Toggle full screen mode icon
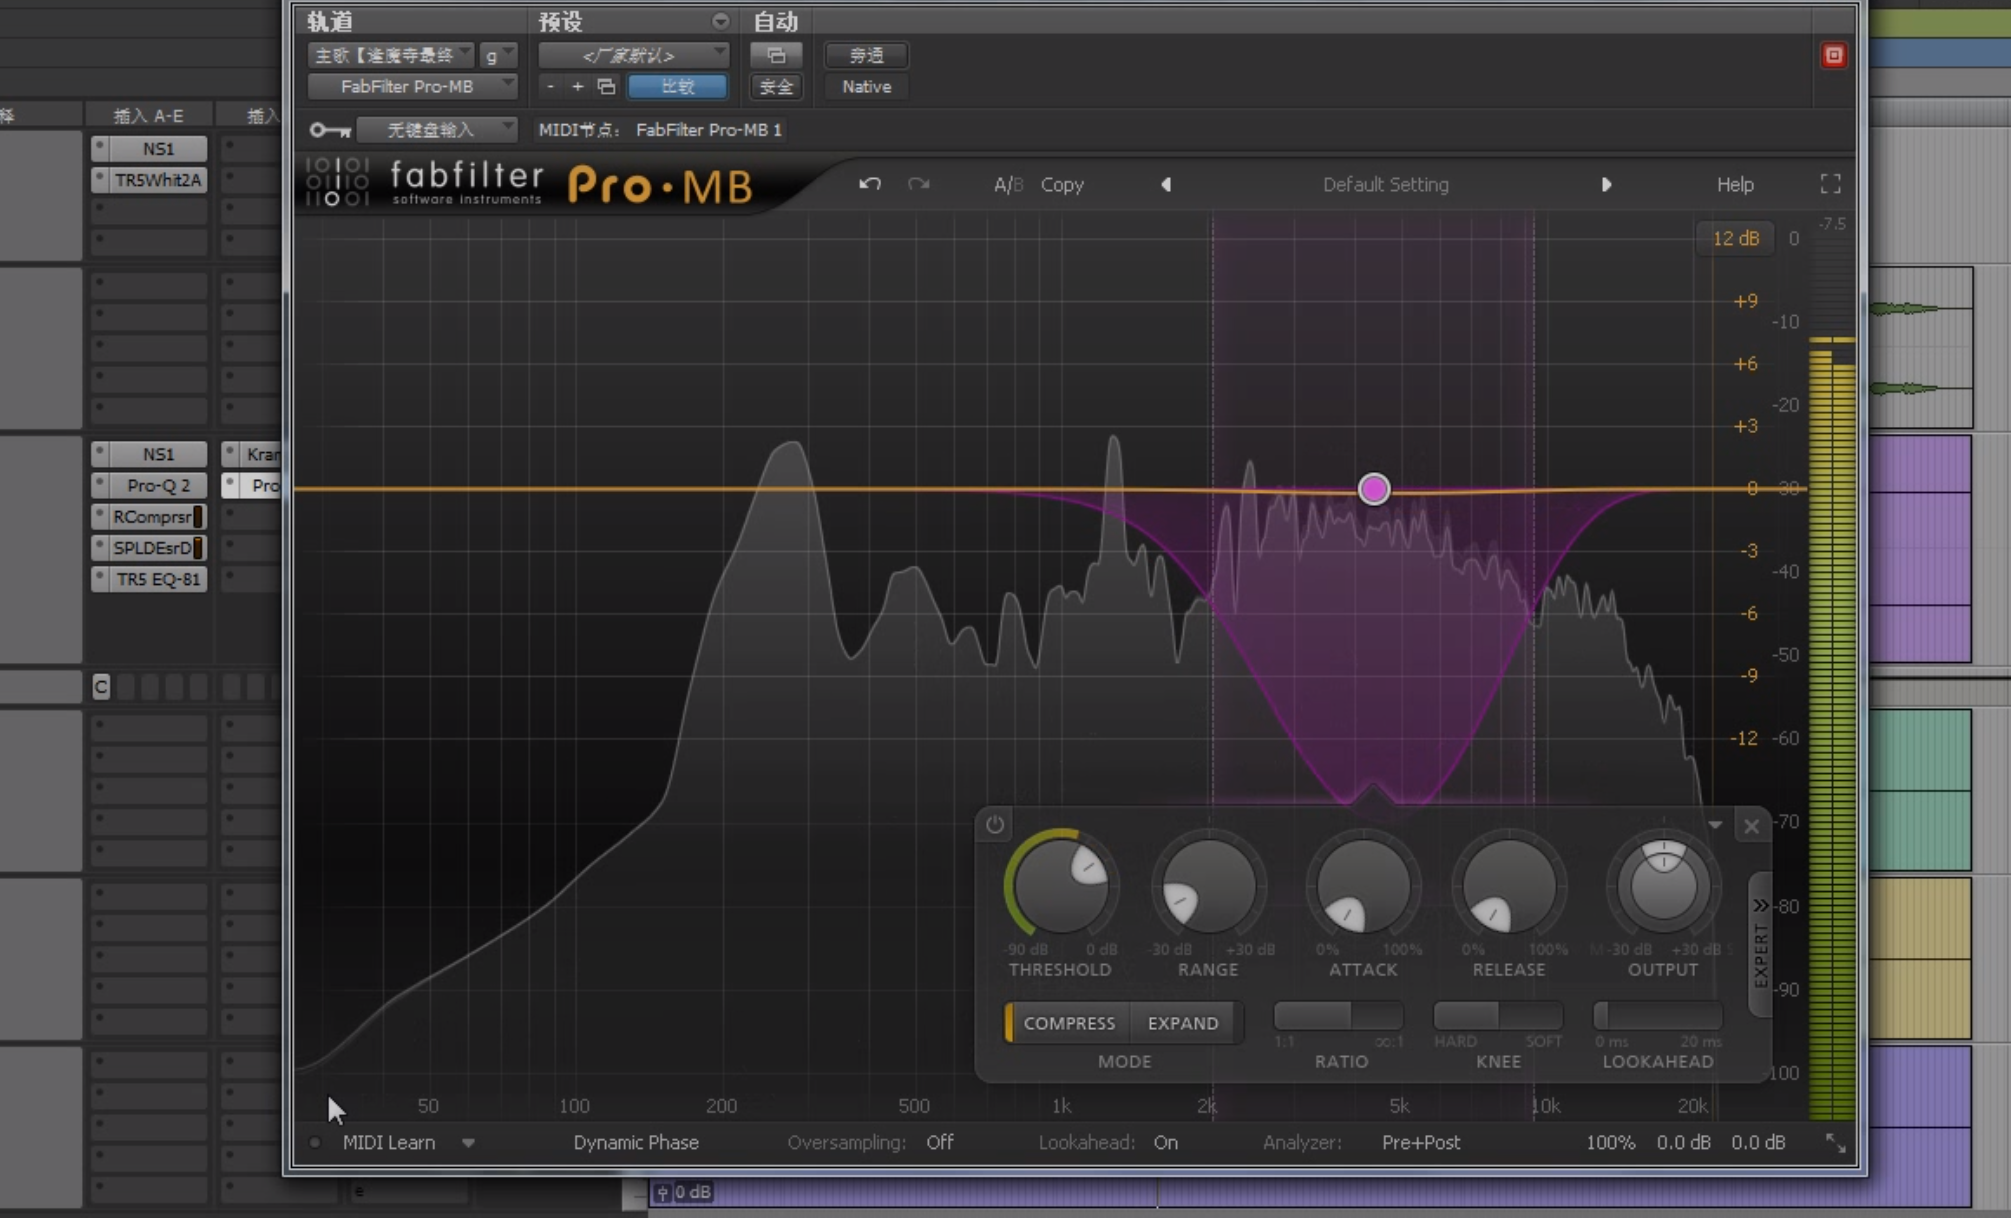This screenshot has height=1218, width=2011. [x=1830, y=184]
